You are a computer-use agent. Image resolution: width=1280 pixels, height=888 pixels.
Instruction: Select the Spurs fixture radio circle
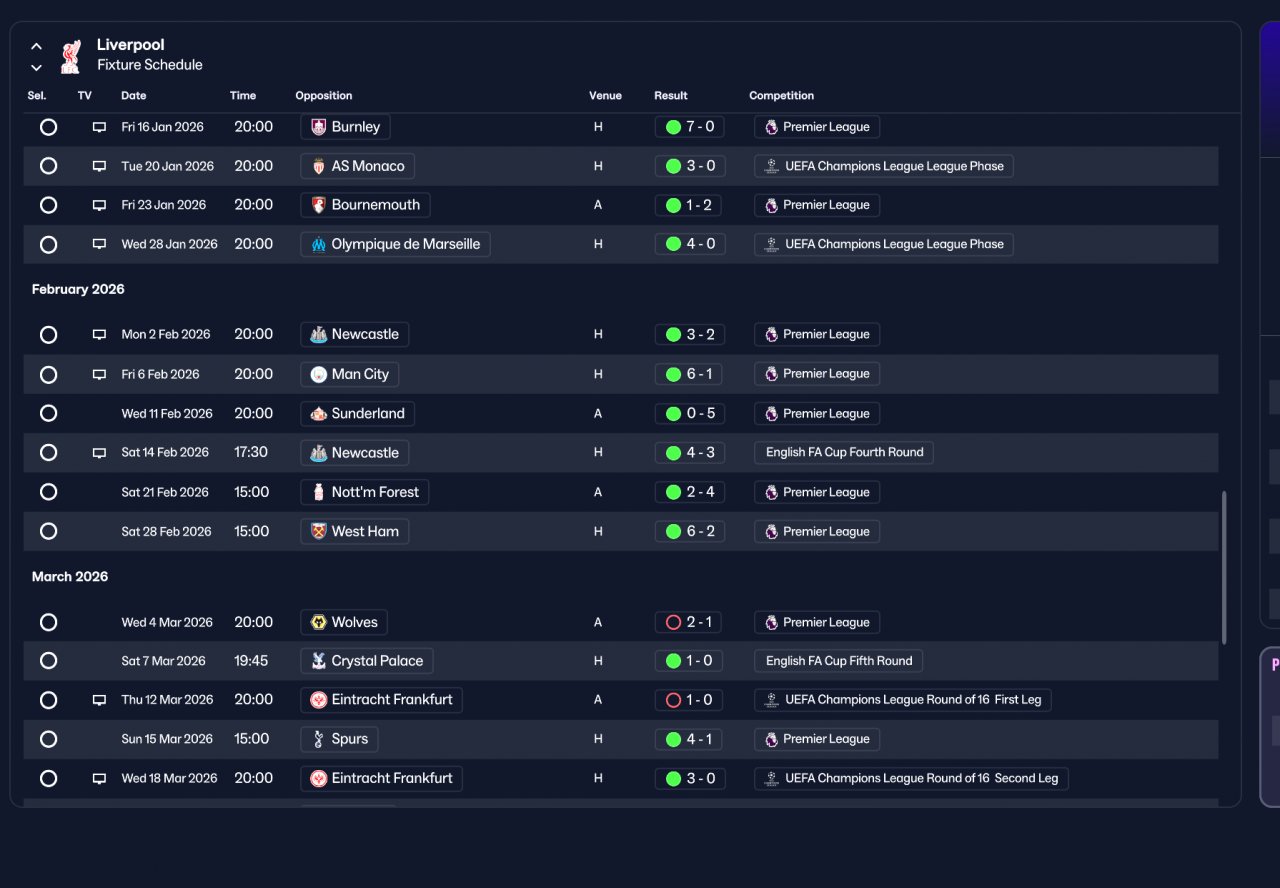[x=48, y=739]
